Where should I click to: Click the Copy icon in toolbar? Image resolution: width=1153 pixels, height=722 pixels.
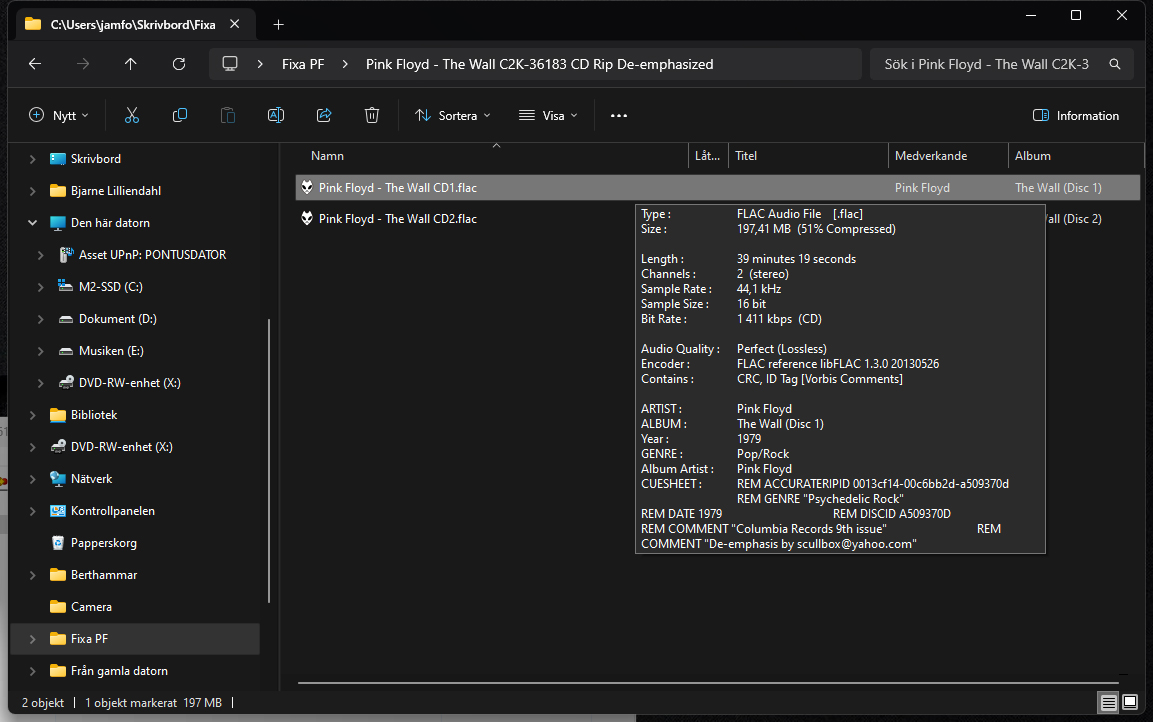coord(179,115)
